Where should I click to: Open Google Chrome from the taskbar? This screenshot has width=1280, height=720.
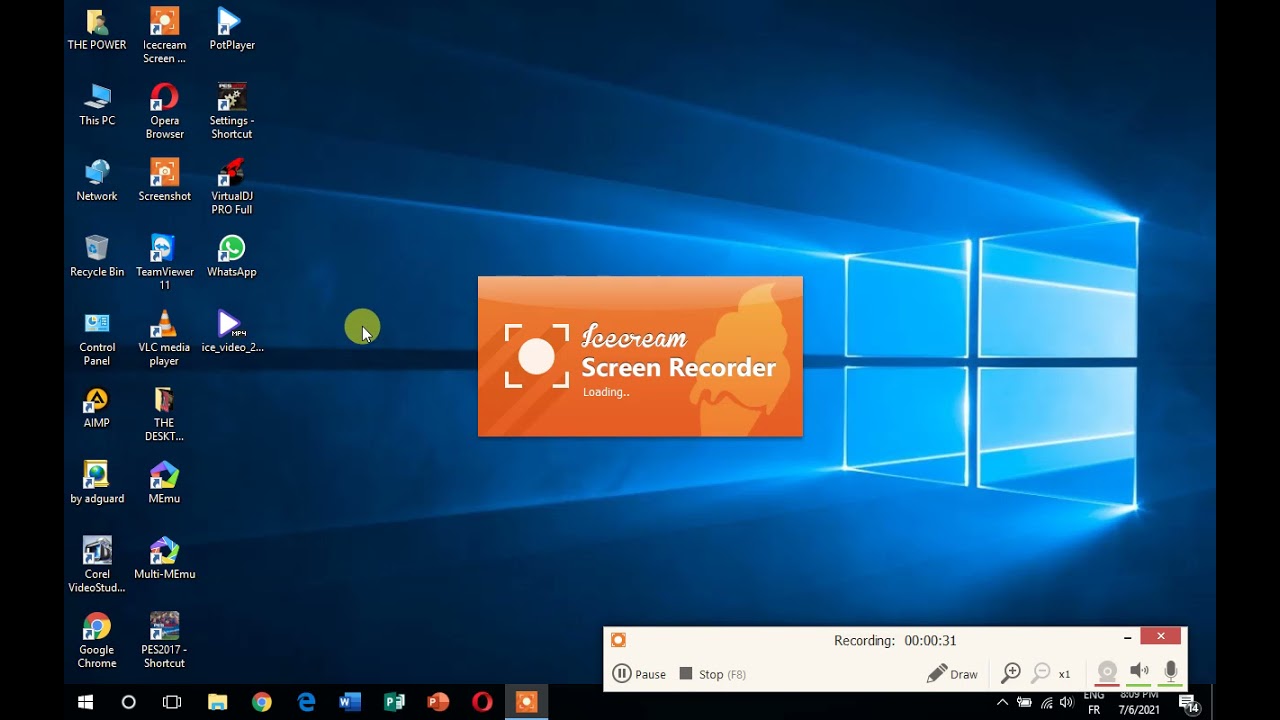coord(261,702)
